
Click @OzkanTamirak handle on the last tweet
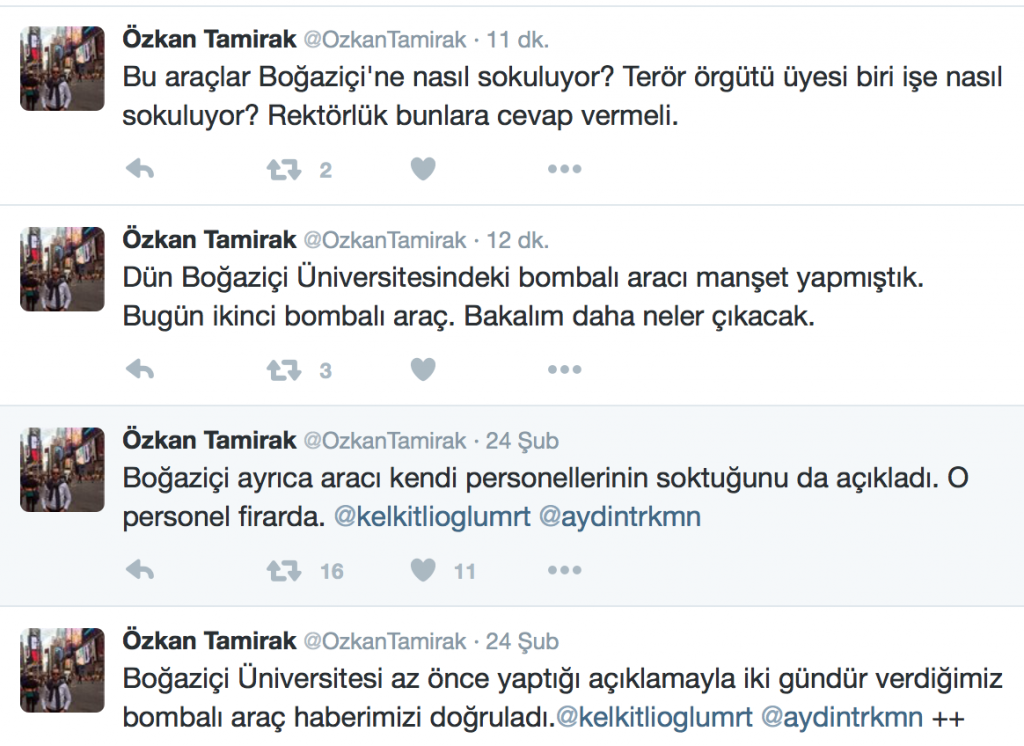pyautogui.click(x=384, y=640)
